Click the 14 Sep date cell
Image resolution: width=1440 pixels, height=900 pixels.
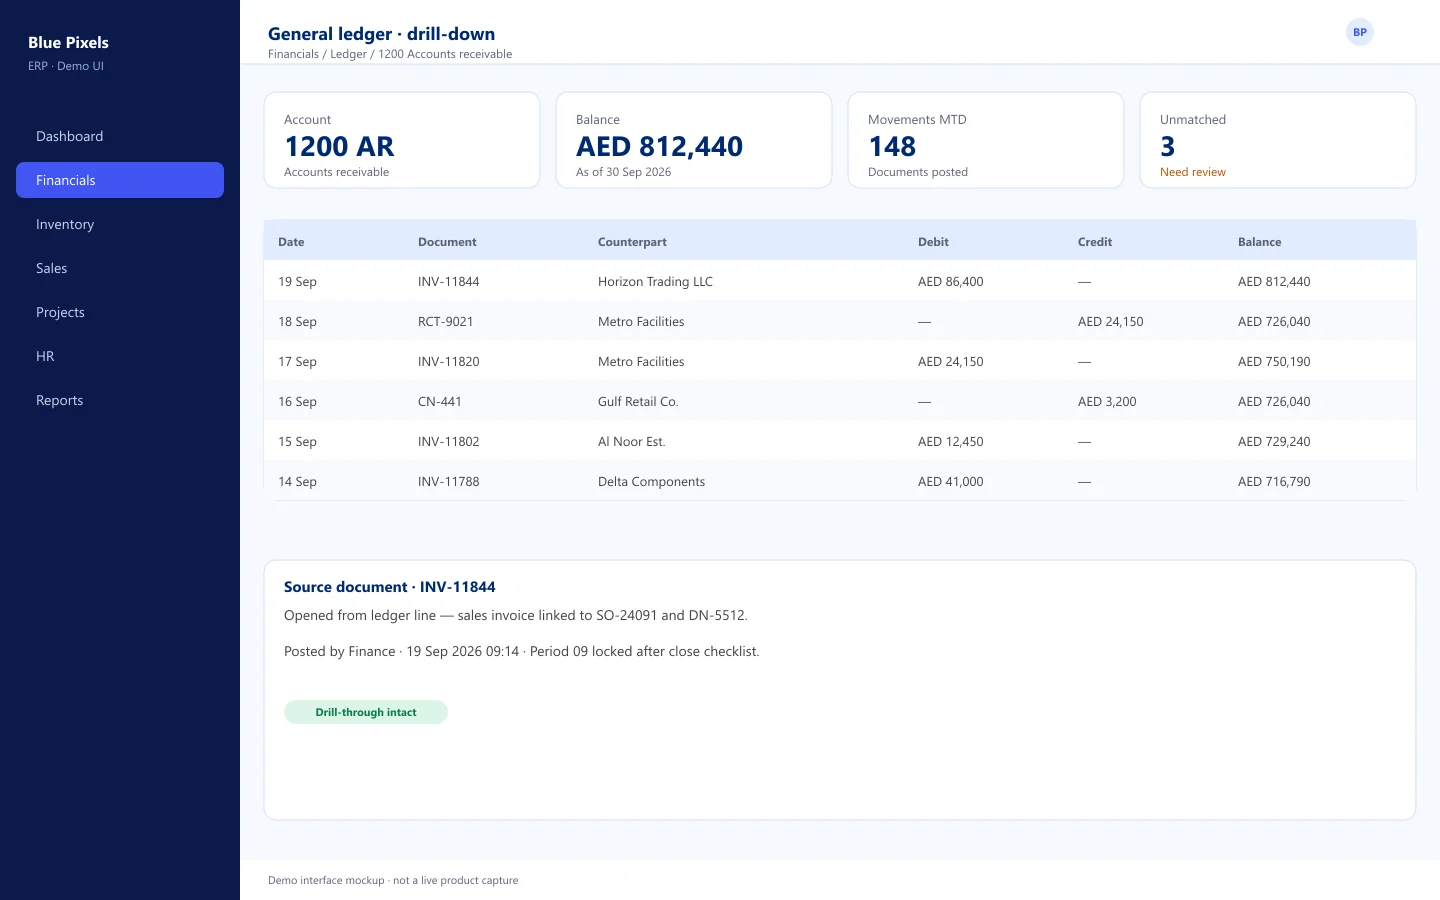point(297,482)
